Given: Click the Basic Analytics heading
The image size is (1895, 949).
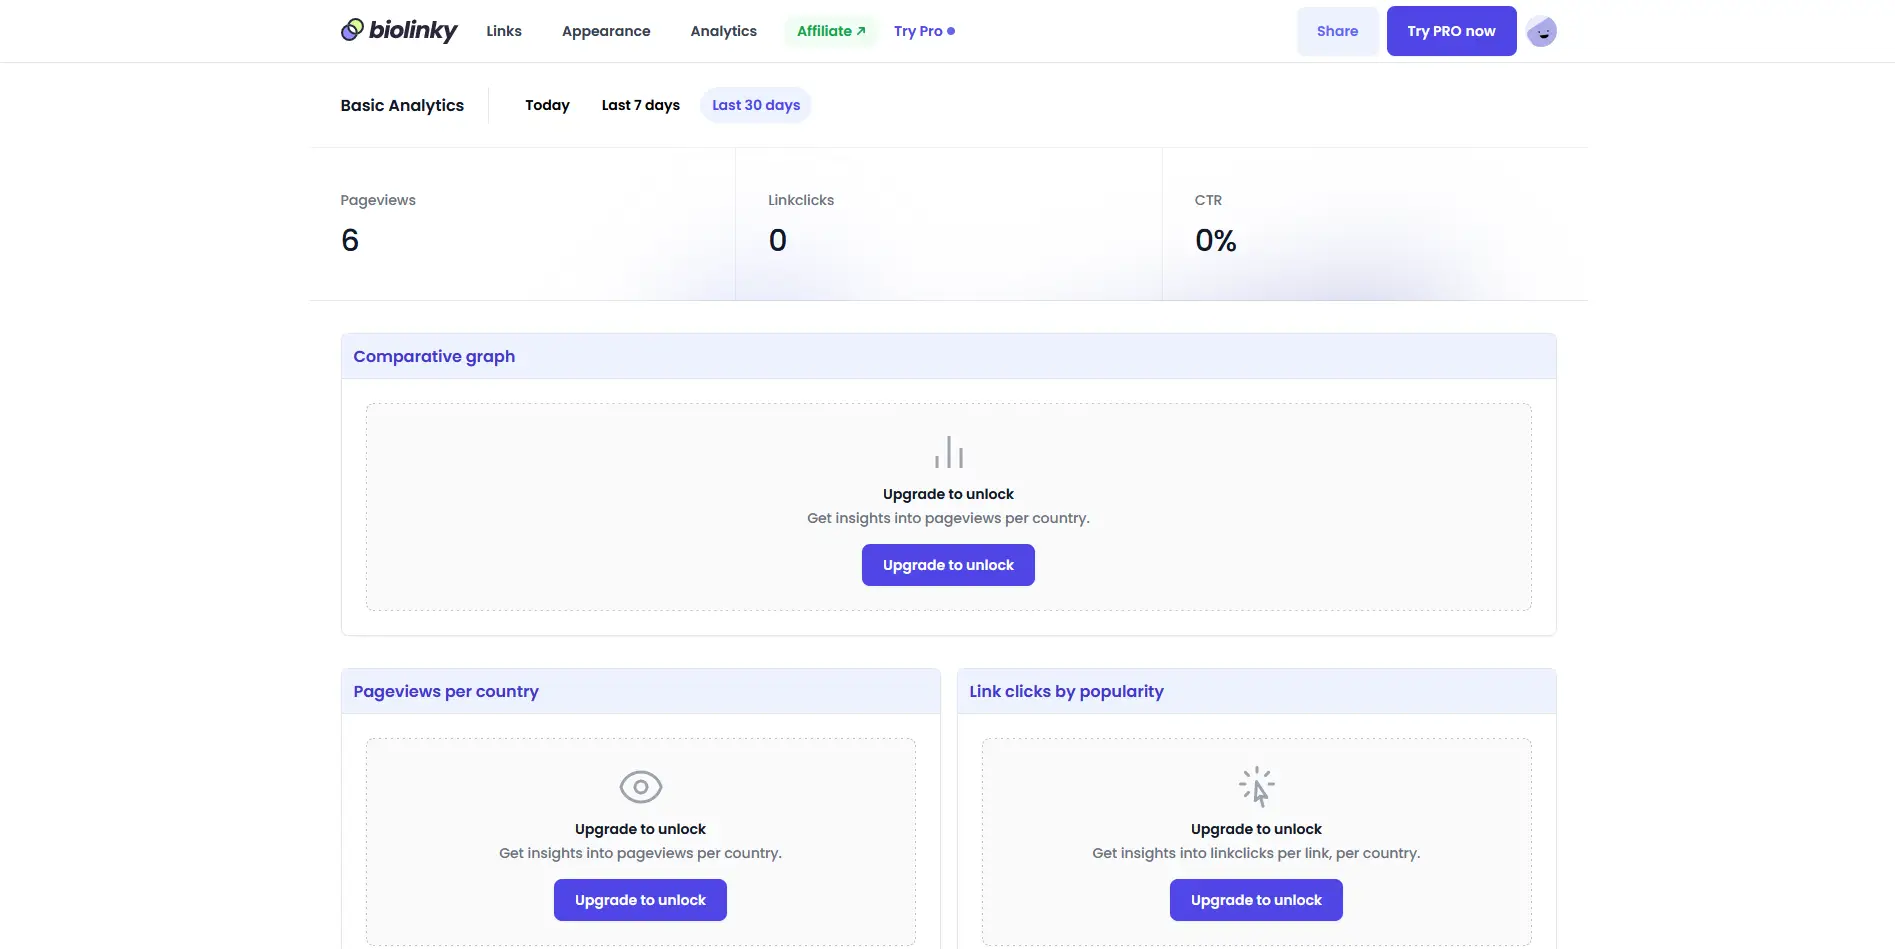Looking at the screenshot, I should pos(402,105).
